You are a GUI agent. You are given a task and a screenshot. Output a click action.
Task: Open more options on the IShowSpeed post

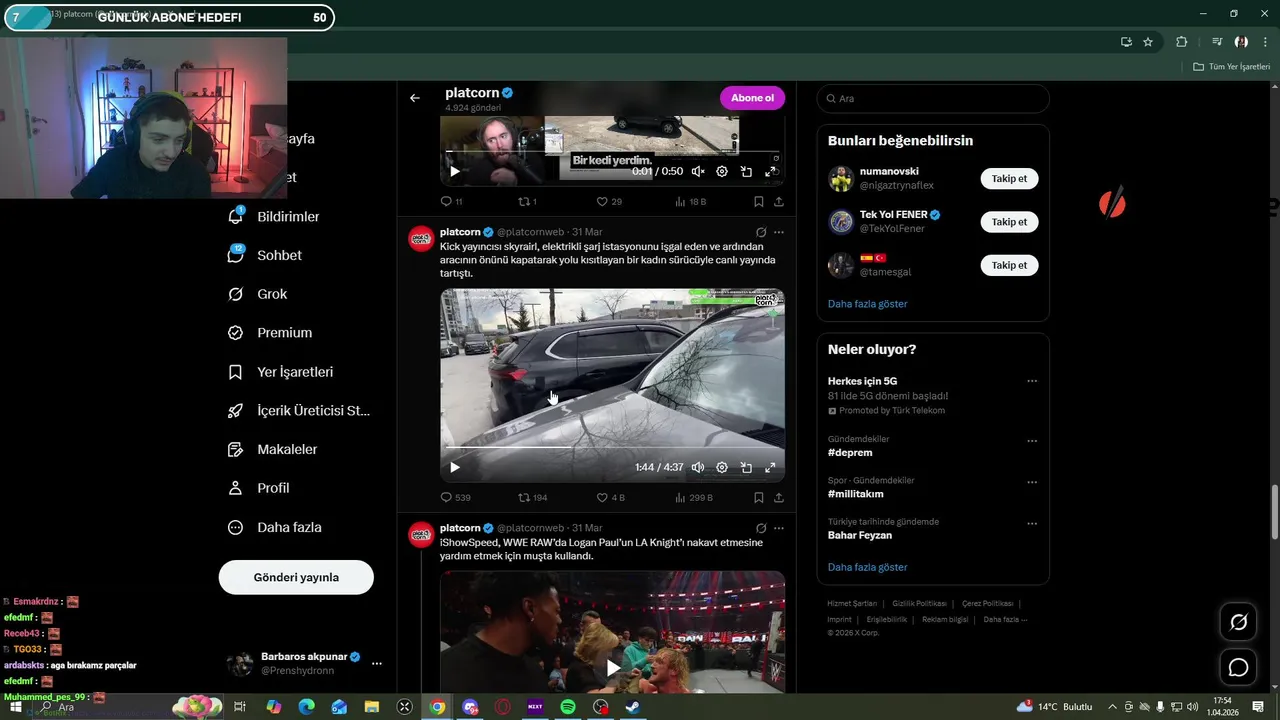[x=779, y=528]
